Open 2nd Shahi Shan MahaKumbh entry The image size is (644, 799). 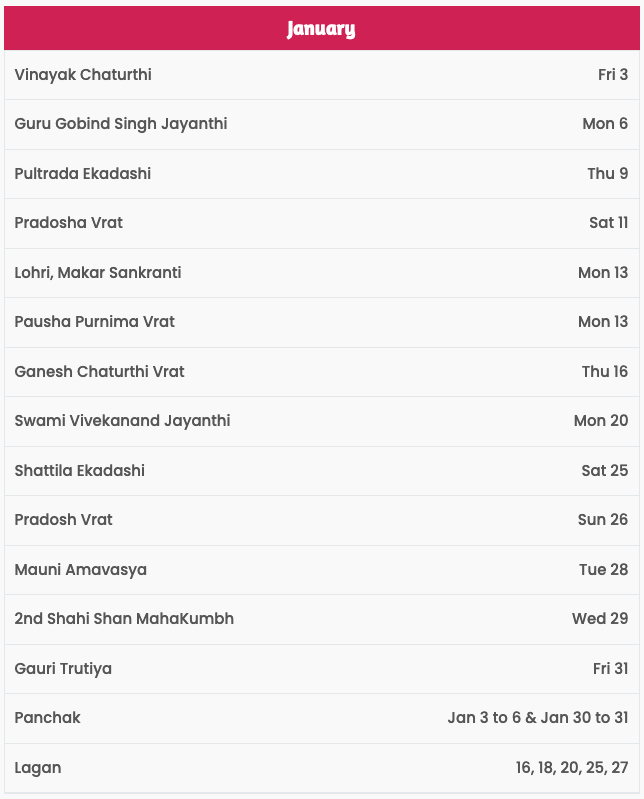tap(321, 619)
